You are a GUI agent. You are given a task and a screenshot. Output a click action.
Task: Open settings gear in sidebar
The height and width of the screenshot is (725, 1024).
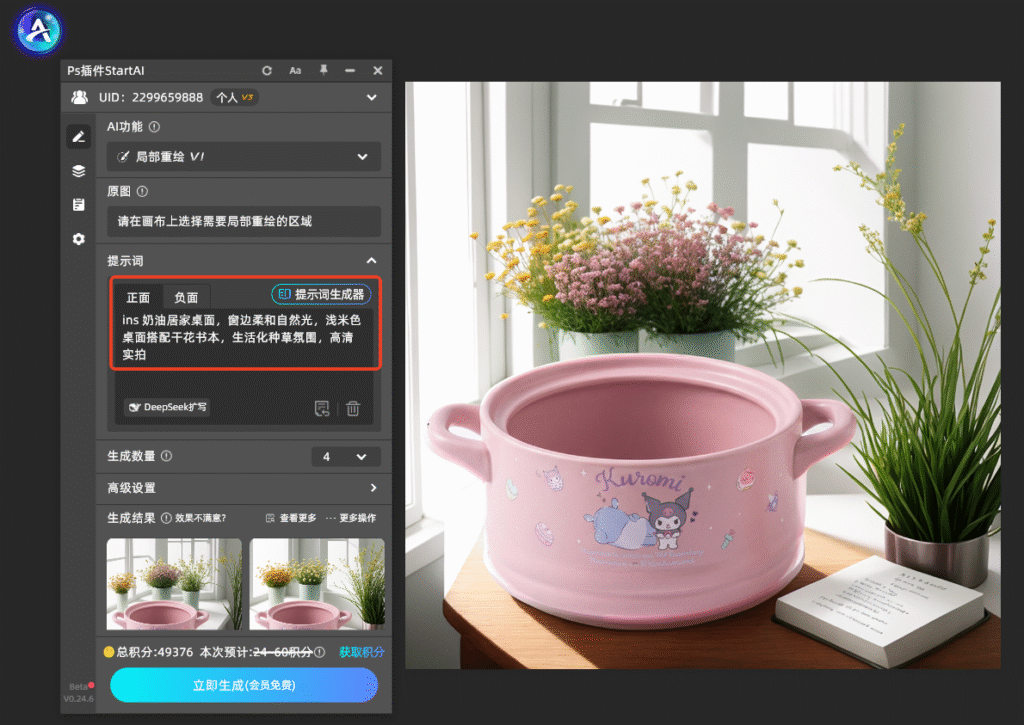coord(78,239)
